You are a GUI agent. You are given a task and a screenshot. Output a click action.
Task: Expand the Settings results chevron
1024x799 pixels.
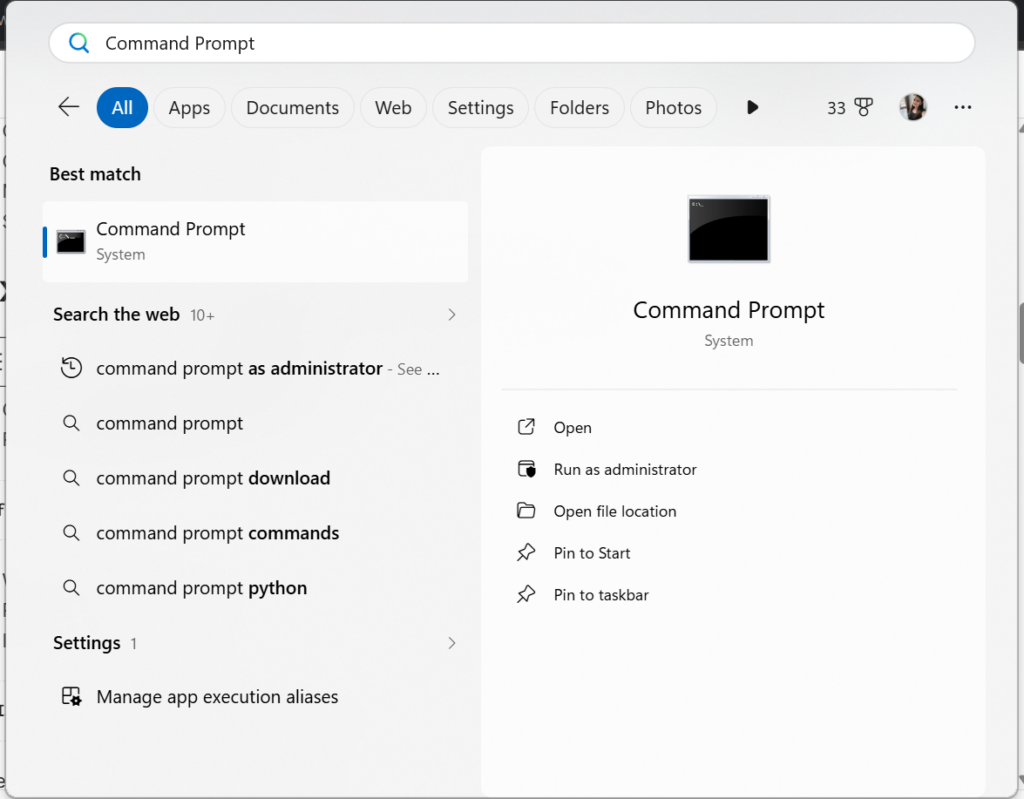(x=452, y=643)
